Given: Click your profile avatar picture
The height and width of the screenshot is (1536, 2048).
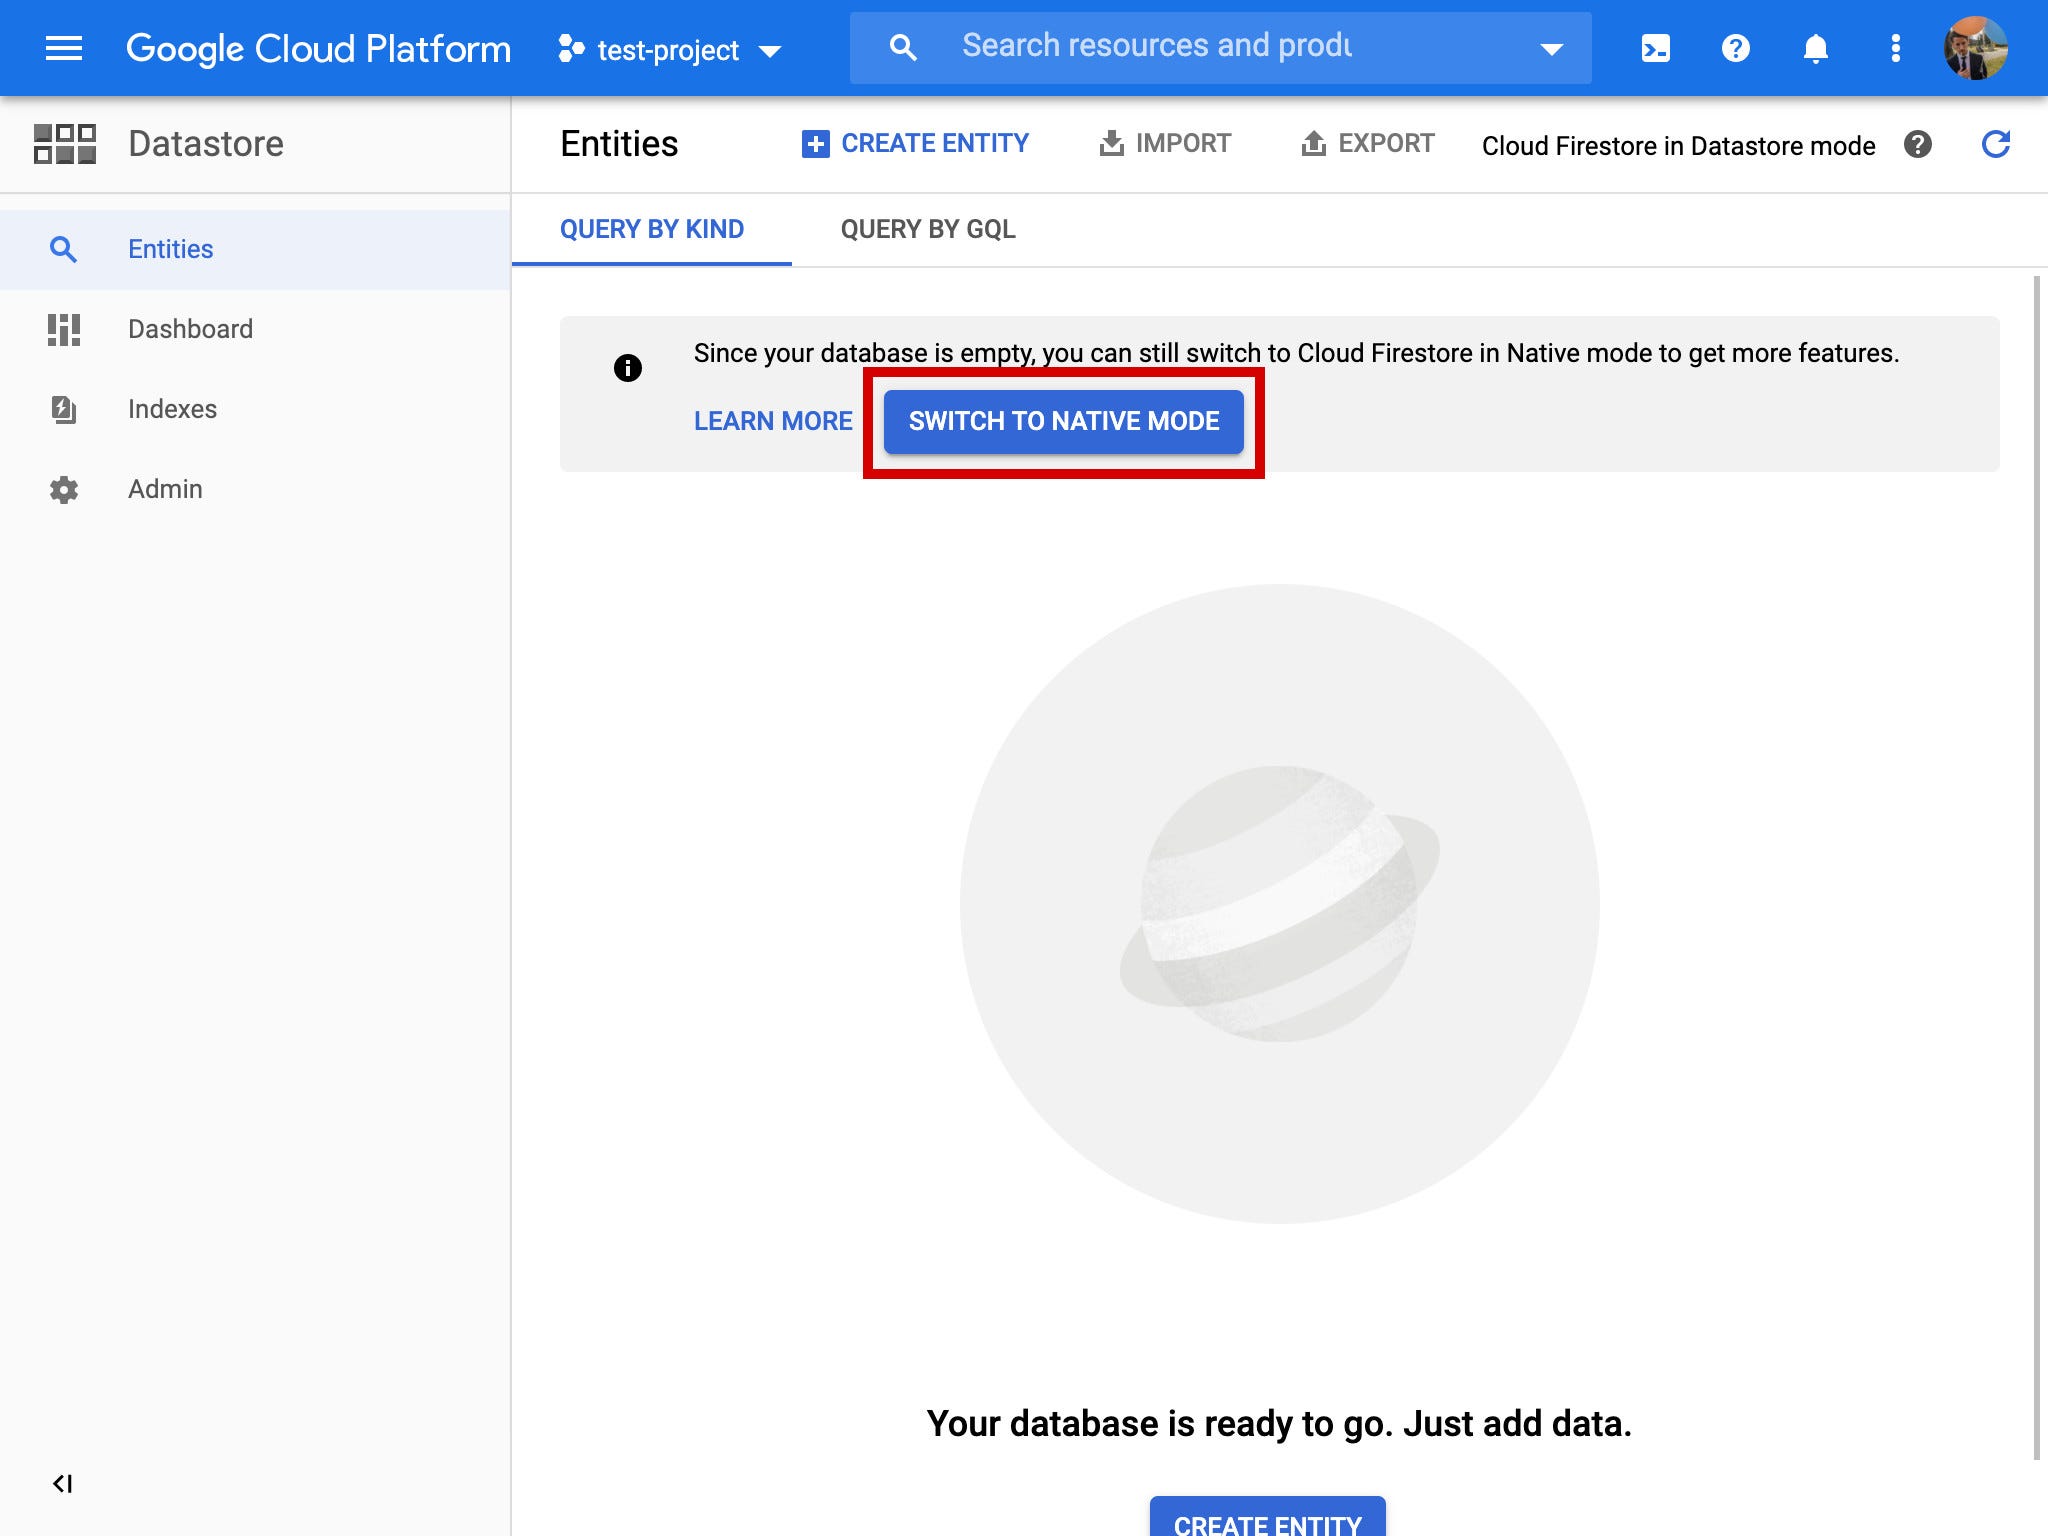Looking at the screenshot, I should (1977, 47).
